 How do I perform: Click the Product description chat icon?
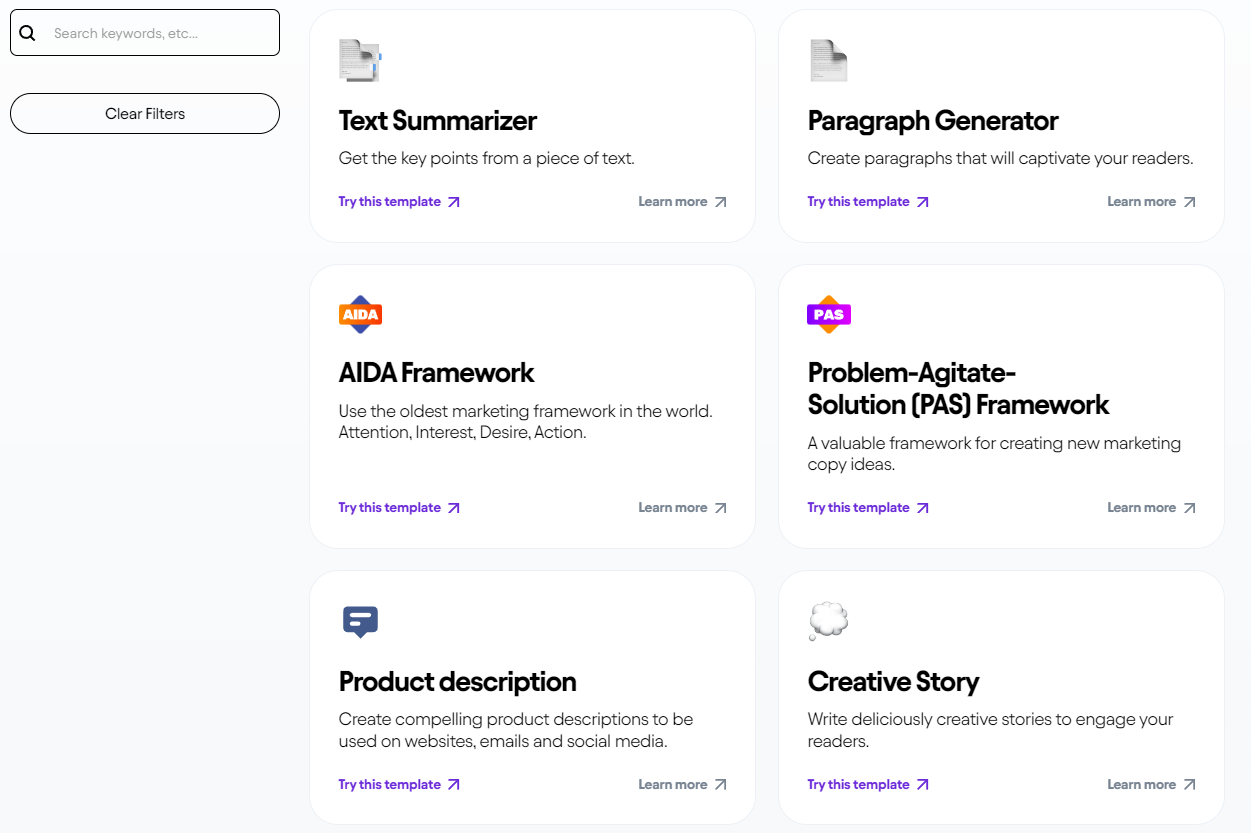click(x=360, y=621)
